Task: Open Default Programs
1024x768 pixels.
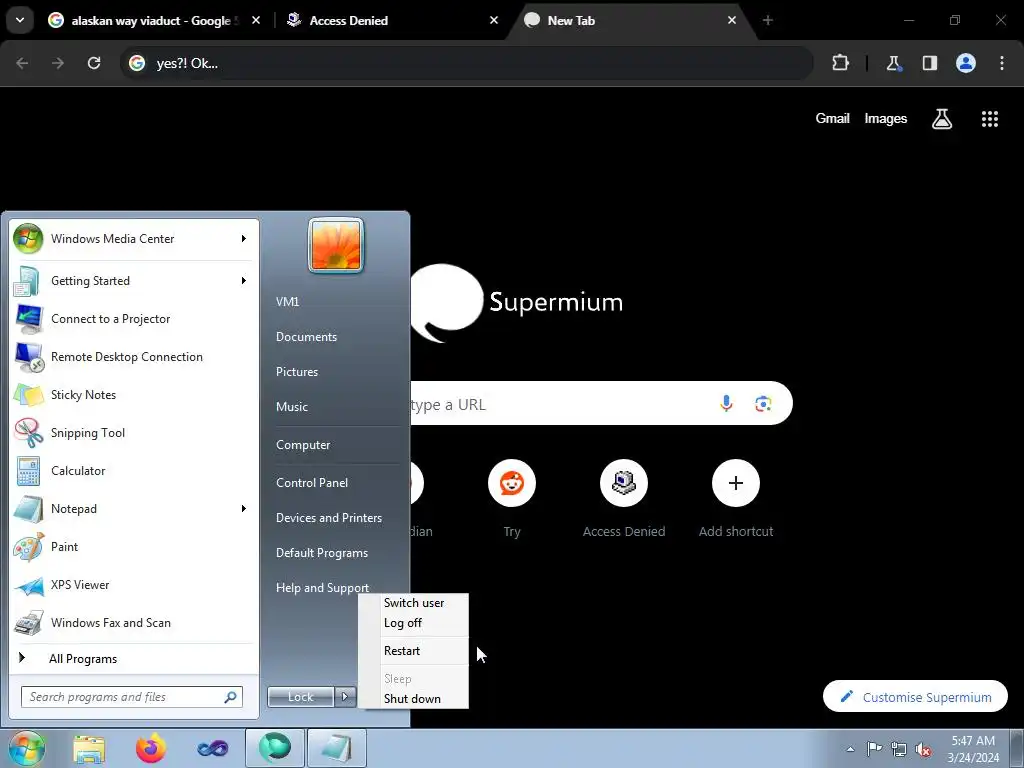Action: point(321,553)
